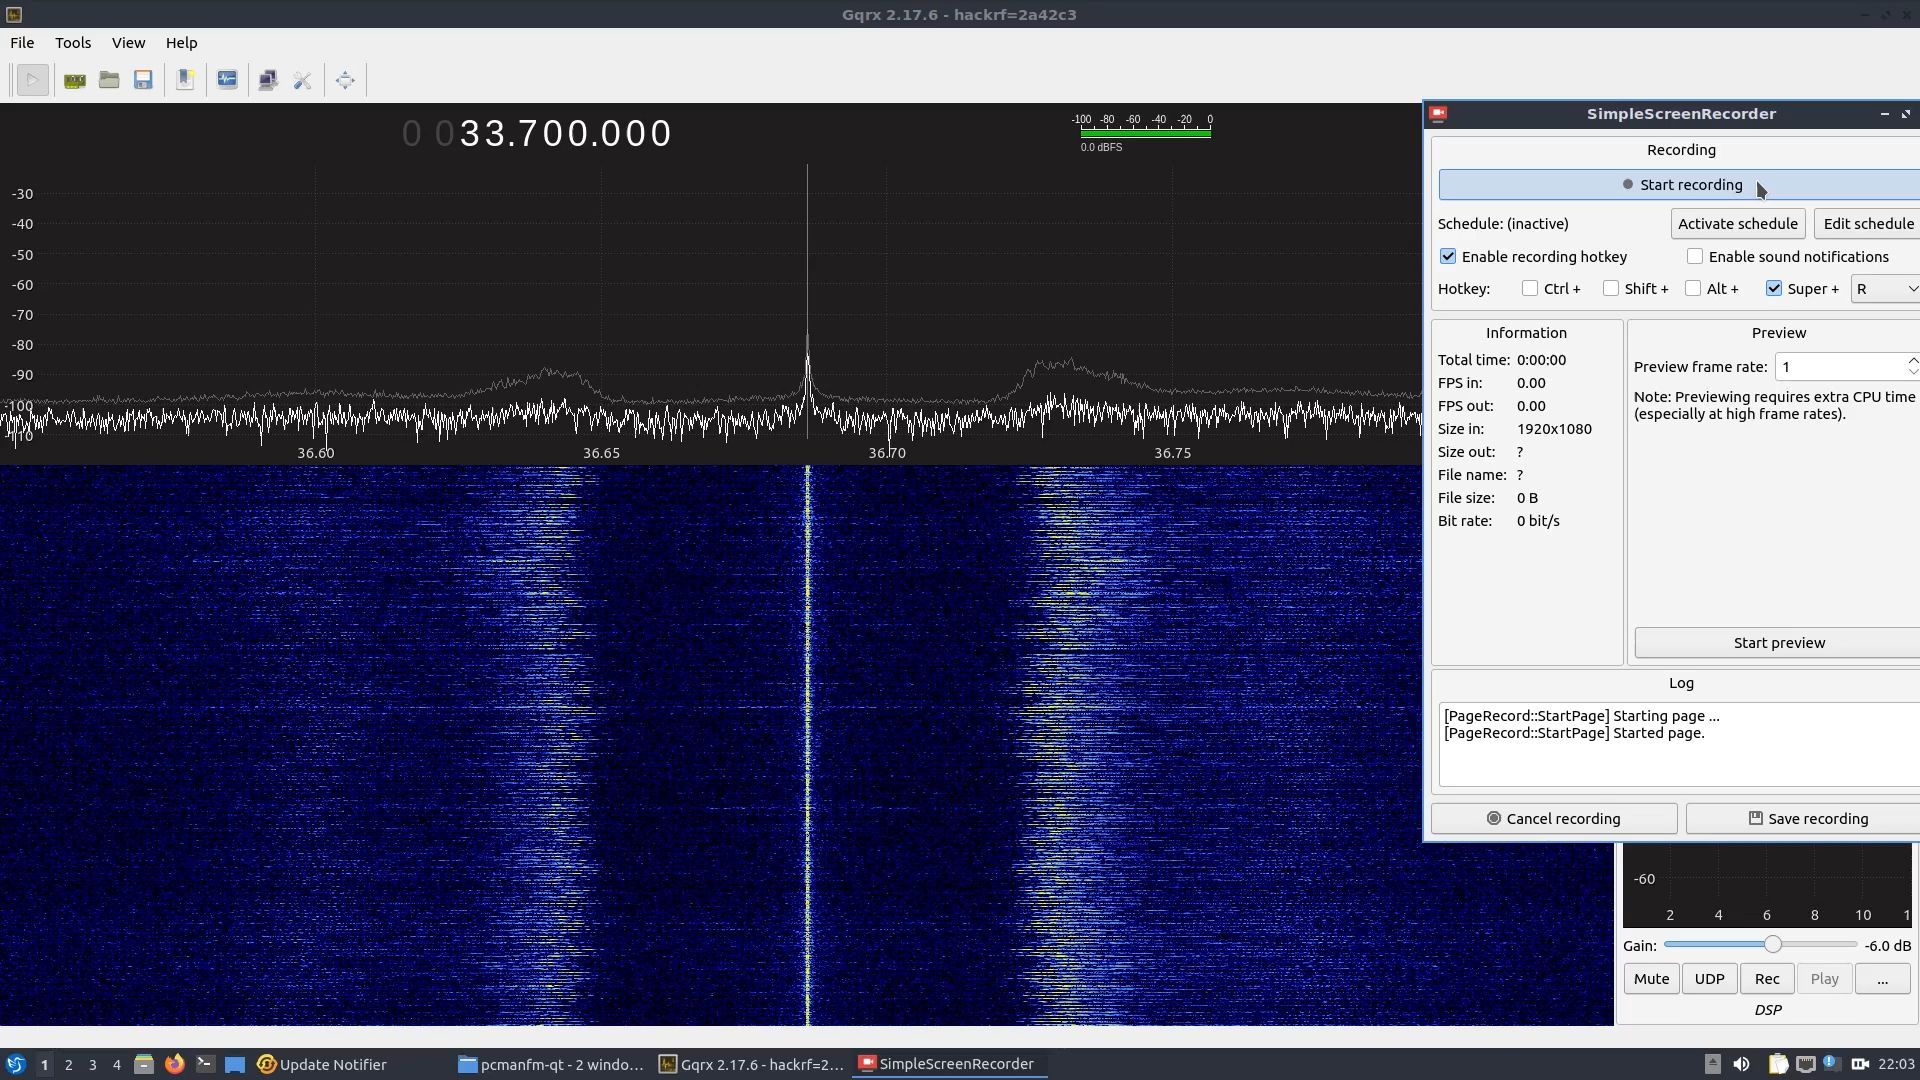Click the volume icon in system tray
The image size is (1920, 1080).
point(1741,1064)
